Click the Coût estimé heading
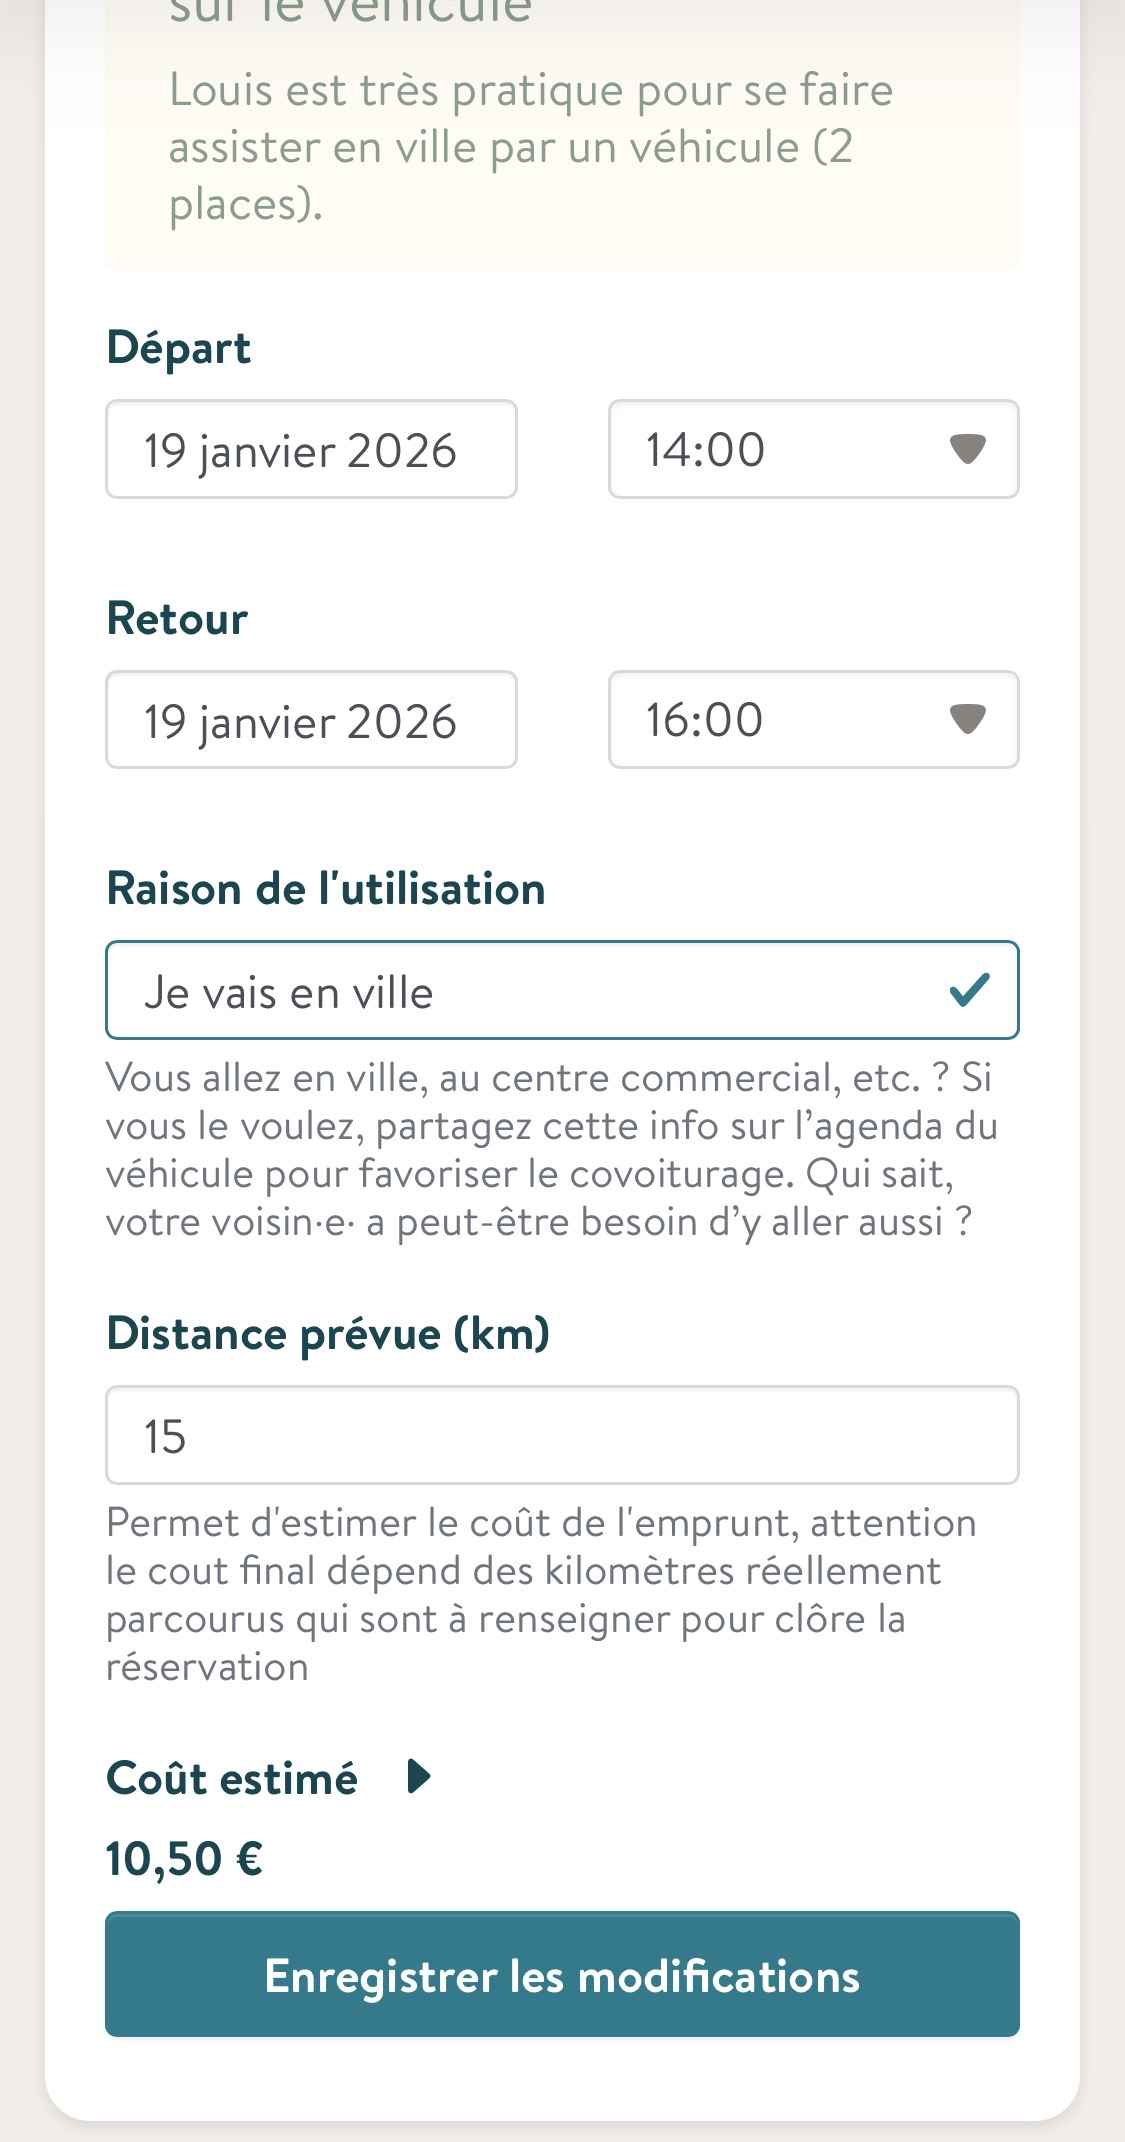 click(x=232, y=1778)
